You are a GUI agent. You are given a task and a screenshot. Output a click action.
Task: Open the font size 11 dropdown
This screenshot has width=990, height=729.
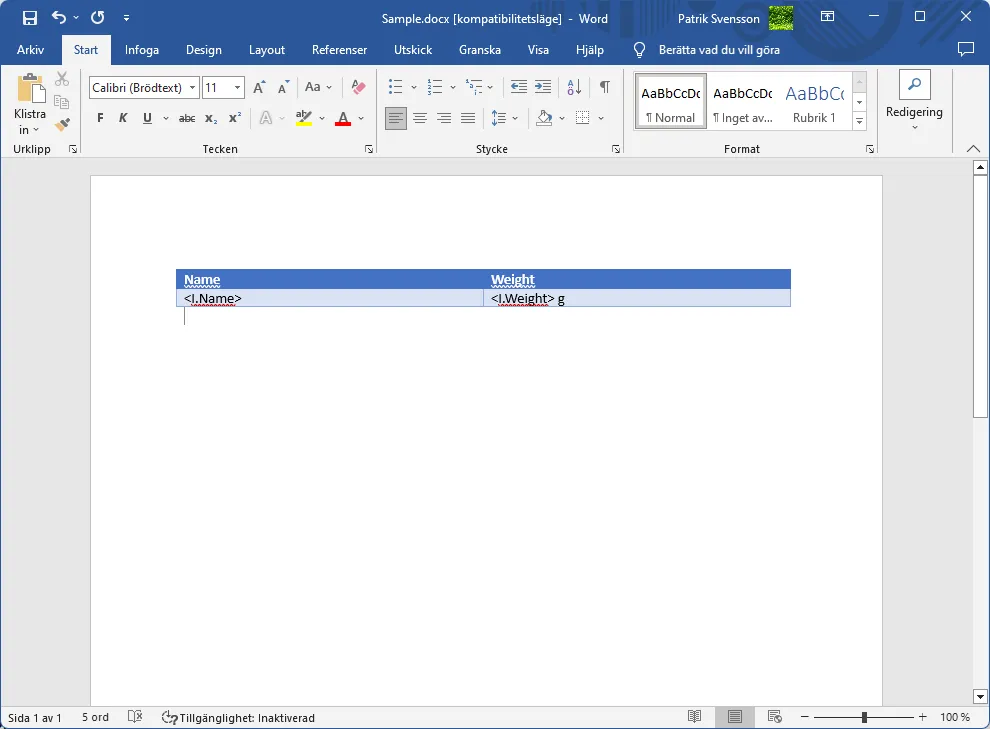[x=237, y=88]
